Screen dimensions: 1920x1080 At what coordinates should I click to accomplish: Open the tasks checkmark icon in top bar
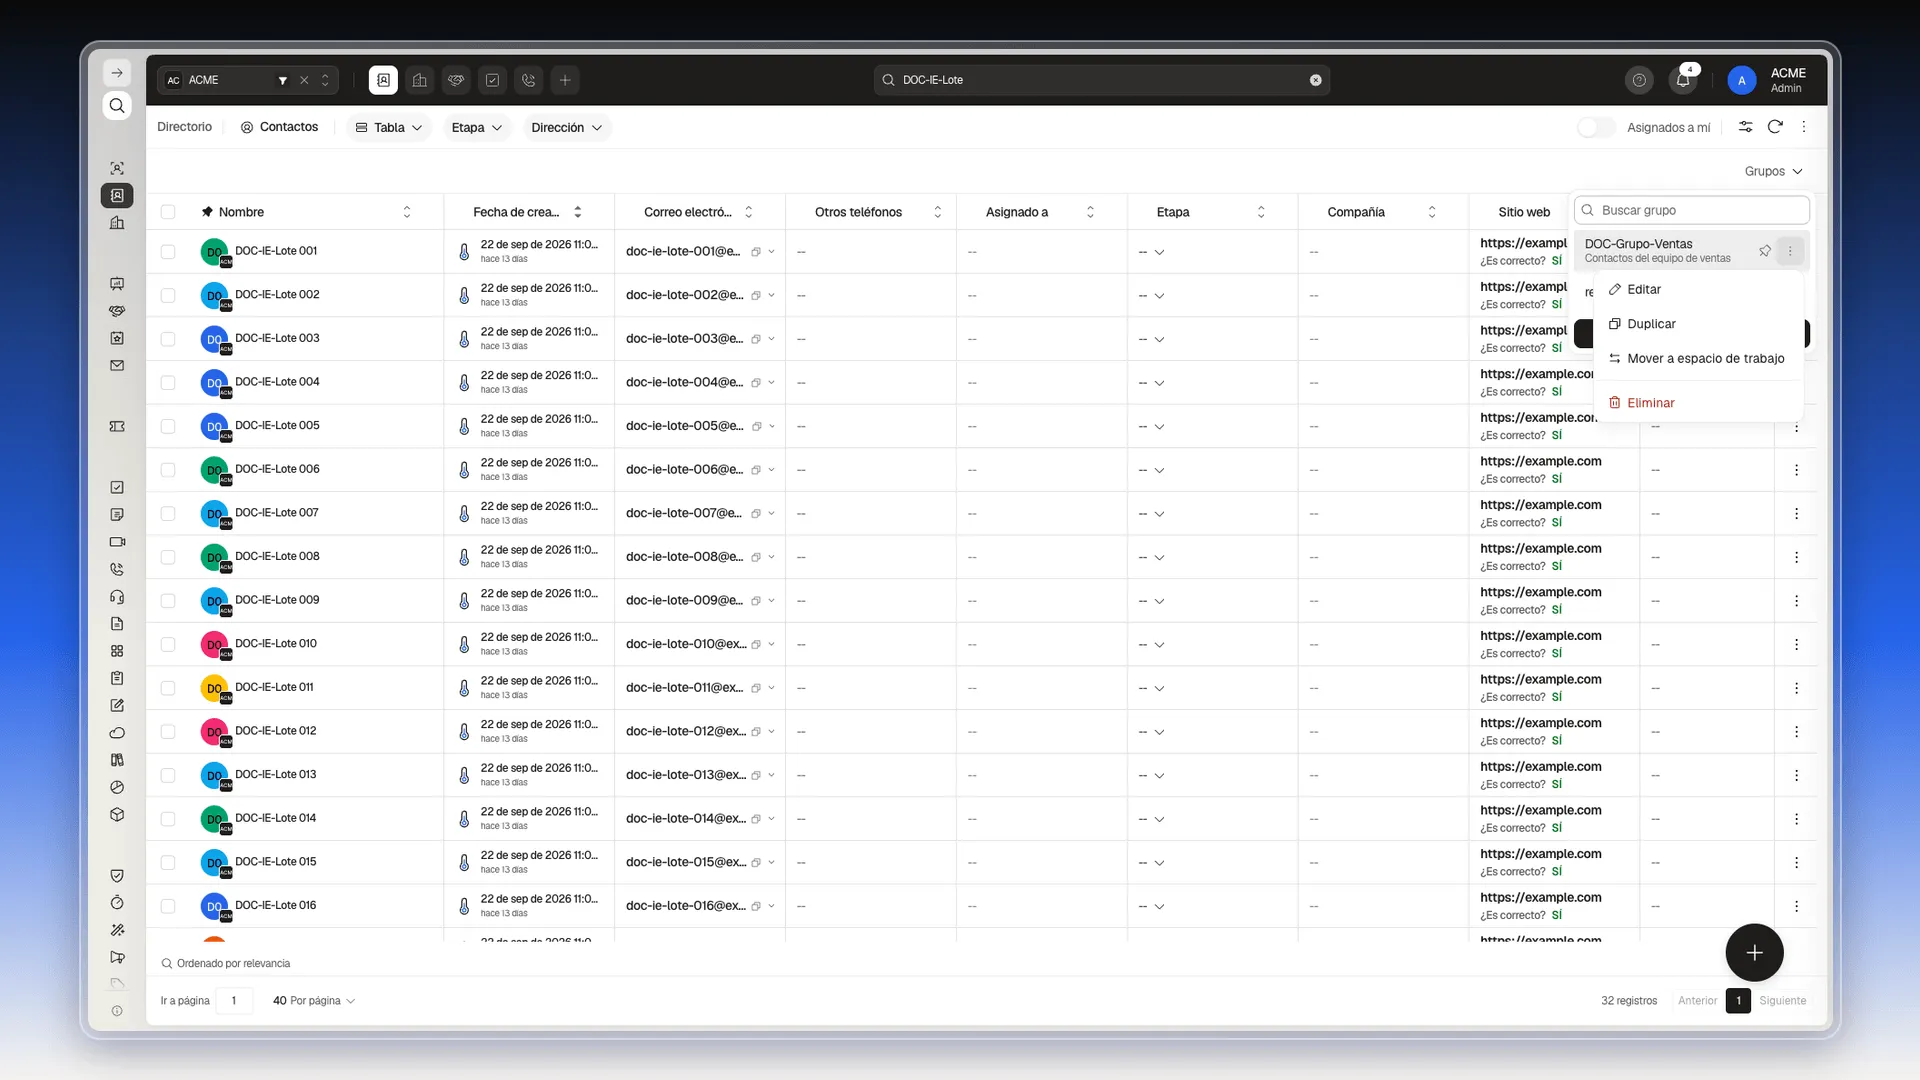coord(493,80)
